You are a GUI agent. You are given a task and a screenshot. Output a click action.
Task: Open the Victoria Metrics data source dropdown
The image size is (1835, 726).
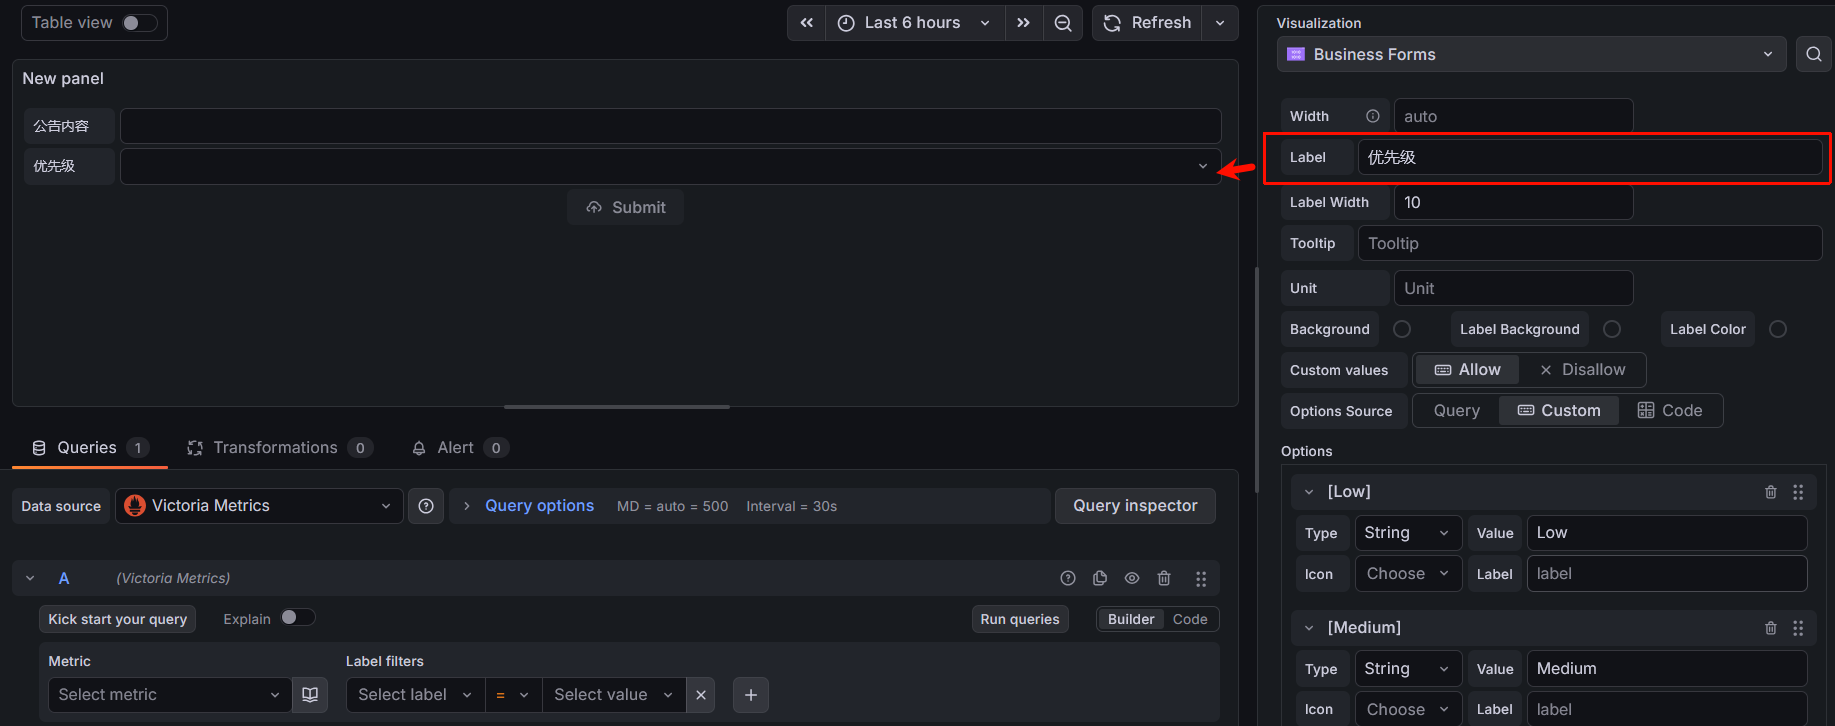(259, 506)
